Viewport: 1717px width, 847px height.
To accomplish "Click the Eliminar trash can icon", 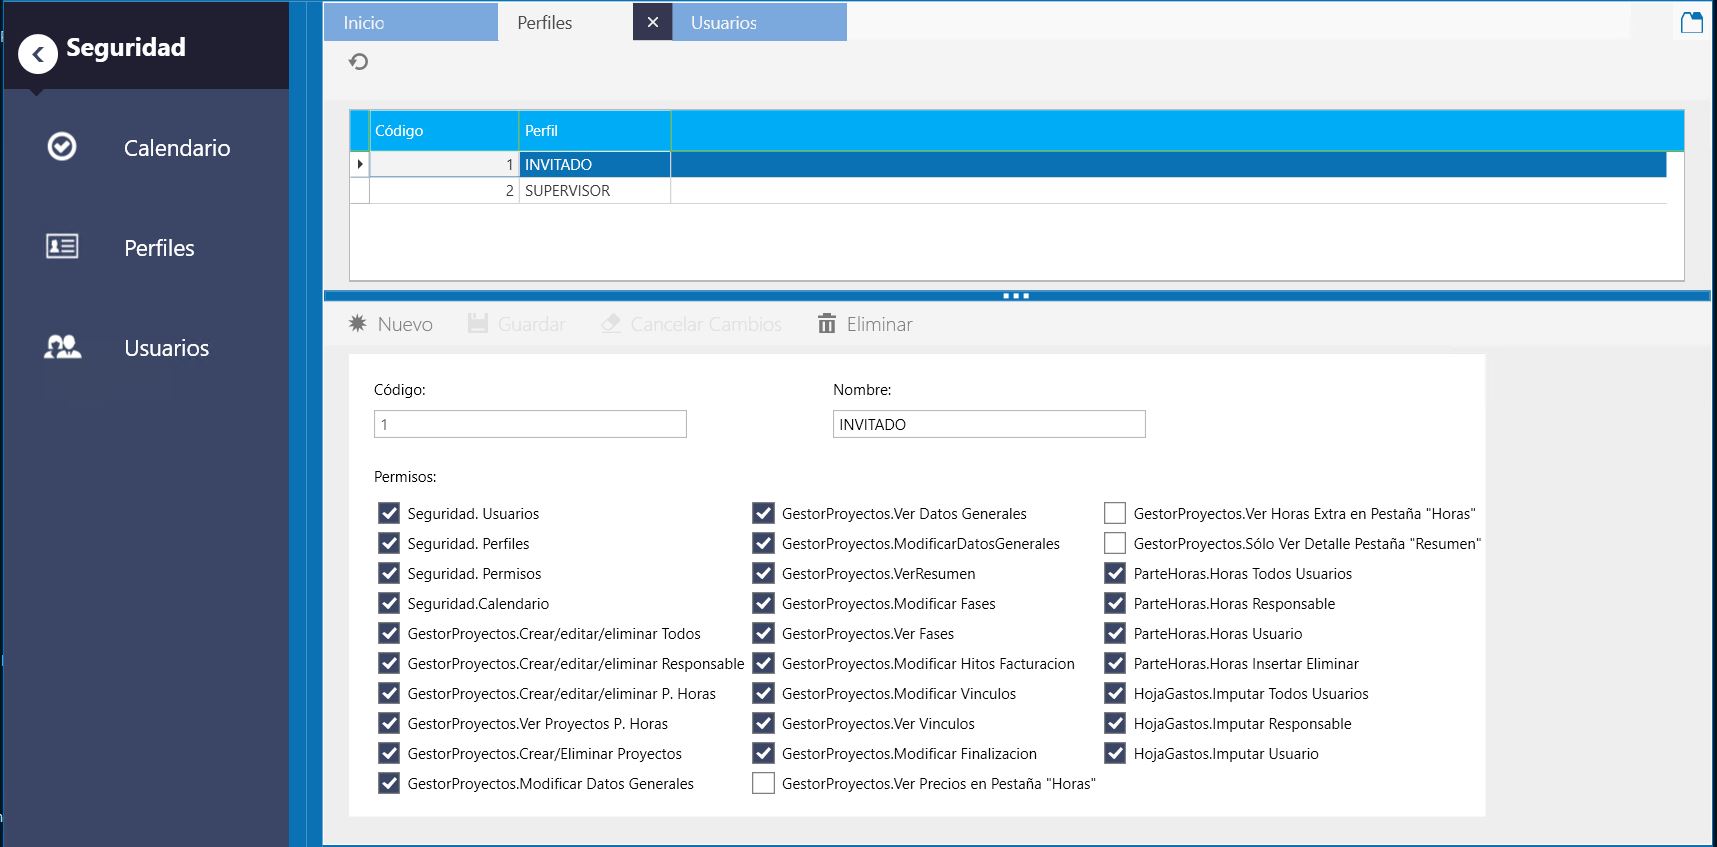I will [x=827, y=323].
